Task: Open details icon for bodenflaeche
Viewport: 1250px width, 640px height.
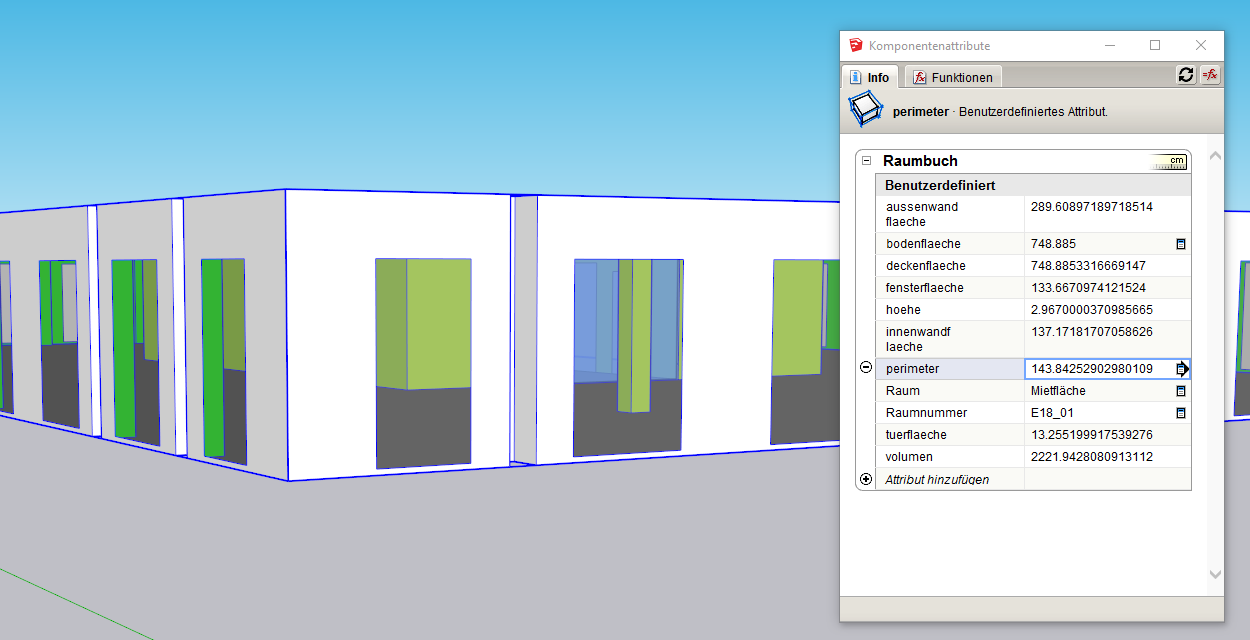Action: (x=1180, y=244)
